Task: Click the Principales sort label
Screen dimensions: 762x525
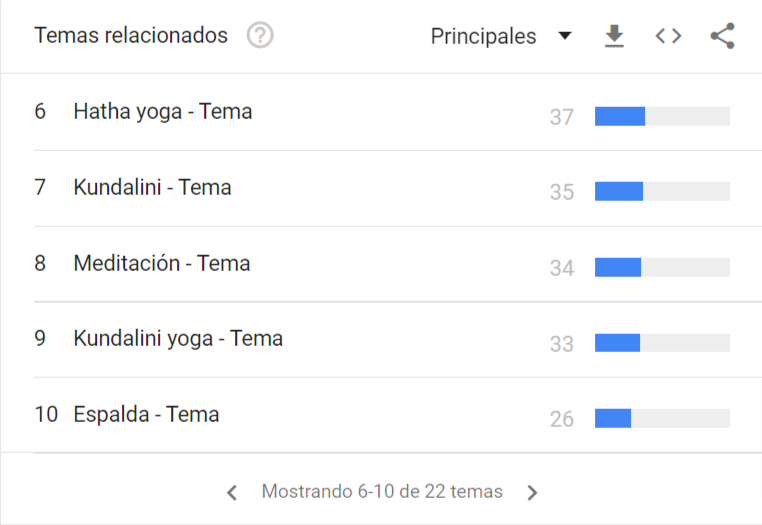Action: (x=484, y=36)
